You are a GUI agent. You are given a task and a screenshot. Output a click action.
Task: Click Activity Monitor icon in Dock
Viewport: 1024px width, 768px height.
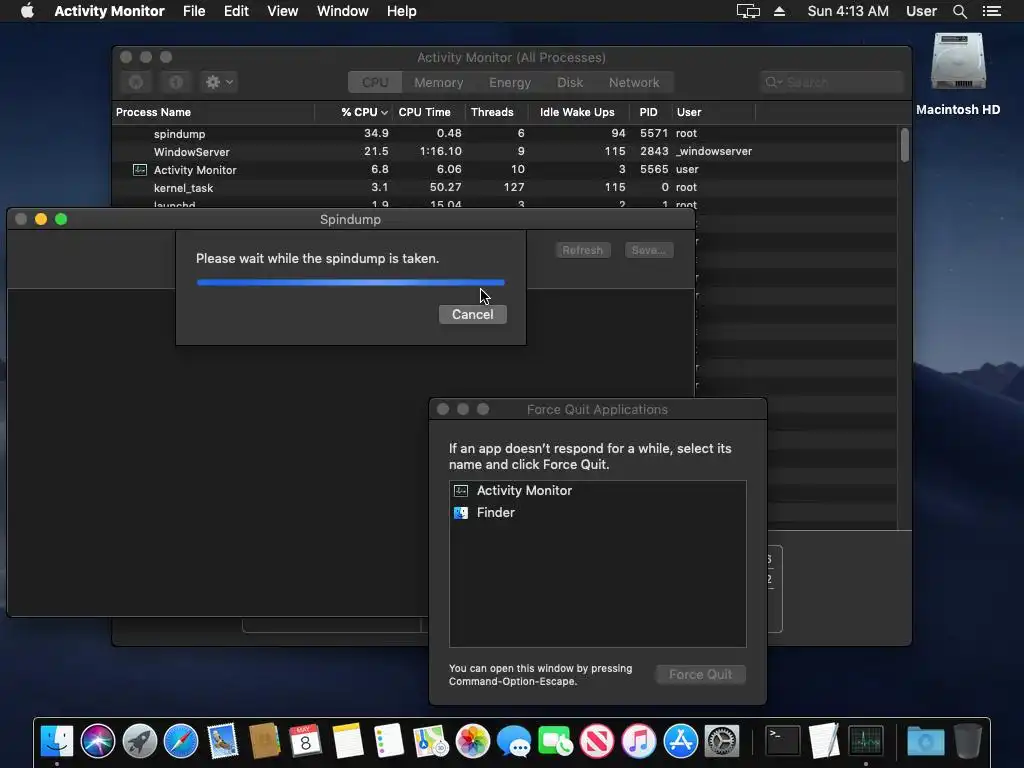coord(865,741)
